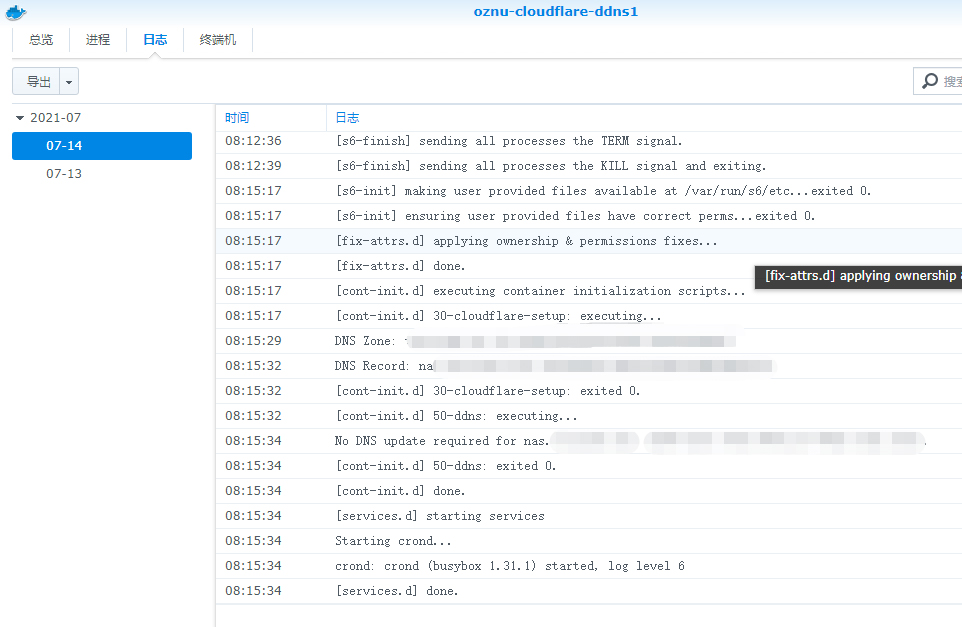Focus the log search field
This screenshot has width=962, height=627.
tap(938, 81)
